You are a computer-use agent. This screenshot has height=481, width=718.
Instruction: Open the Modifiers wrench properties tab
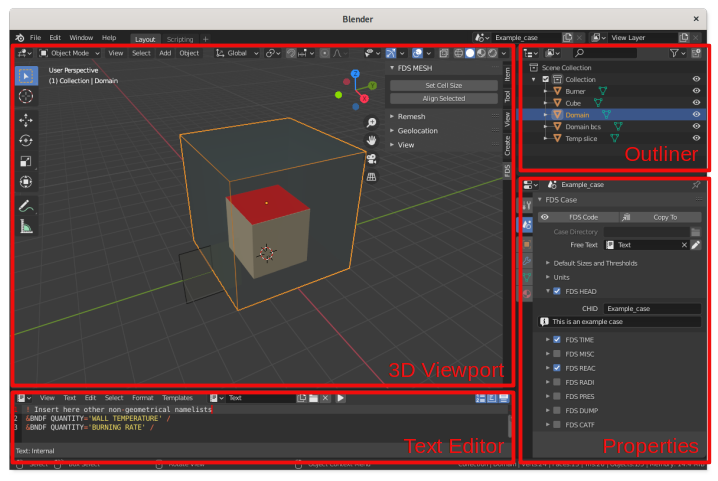pos(527,261)
